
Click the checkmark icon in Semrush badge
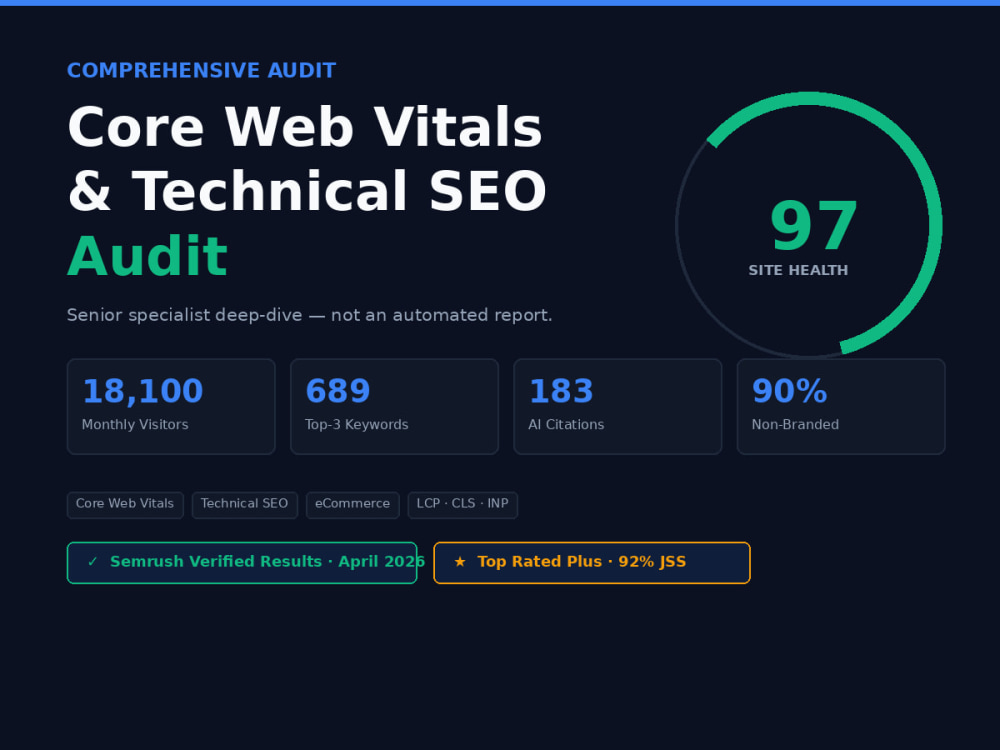(92, 562)
